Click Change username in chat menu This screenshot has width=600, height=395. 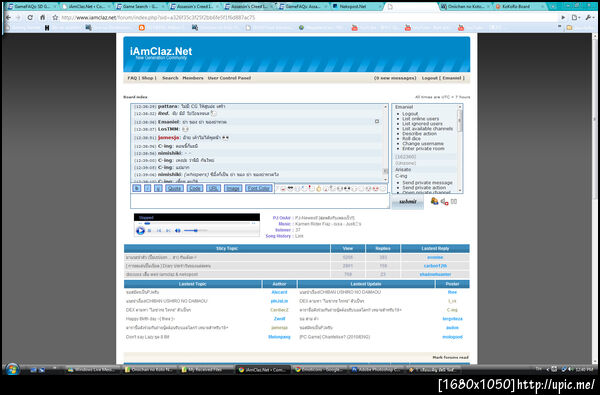[423, 144]
